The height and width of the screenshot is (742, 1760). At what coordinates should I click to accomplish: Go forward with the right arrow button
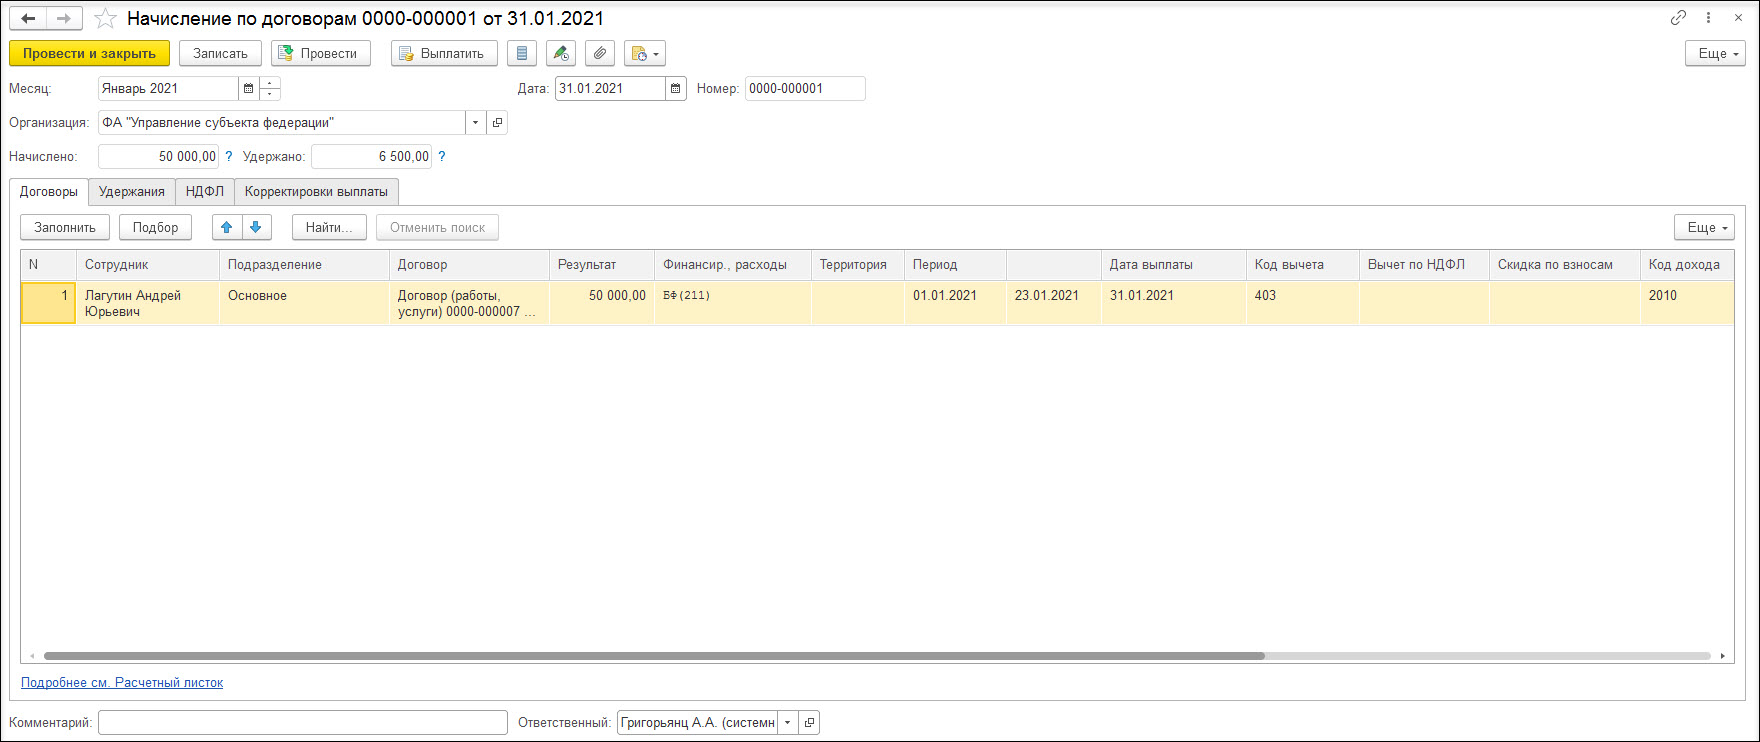tap(64, 19)
